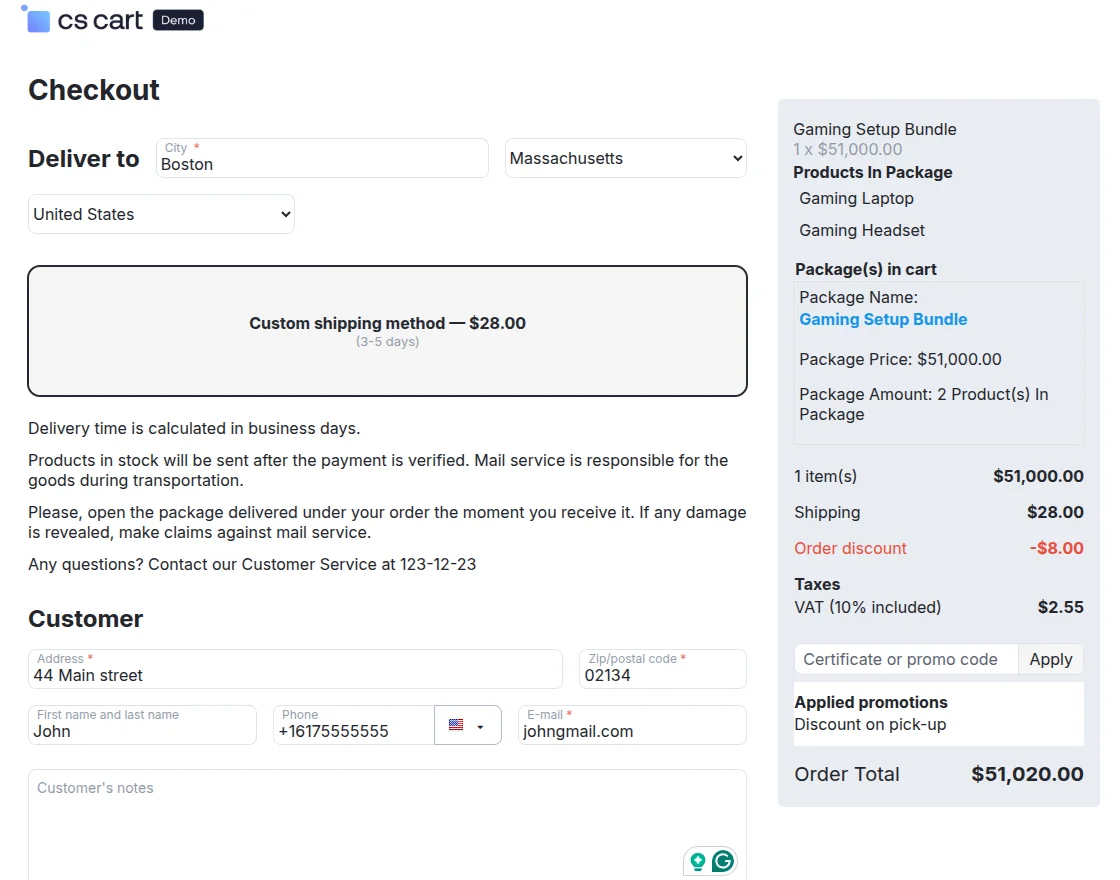Click the Order Total $51,020.00 amount

[x=1027, y=774]
